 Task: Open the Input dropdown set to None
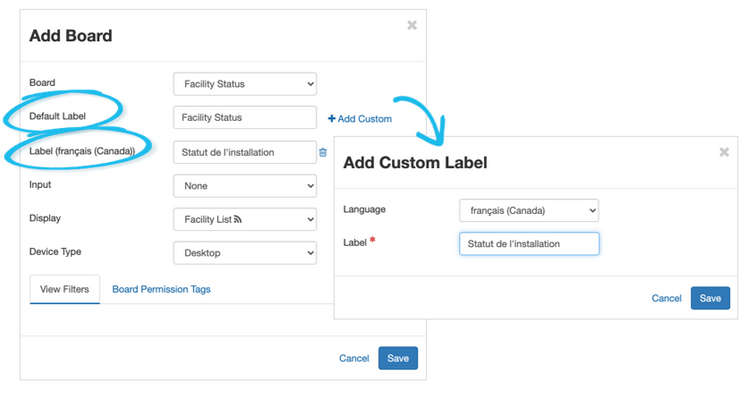(x=245, y=186)
